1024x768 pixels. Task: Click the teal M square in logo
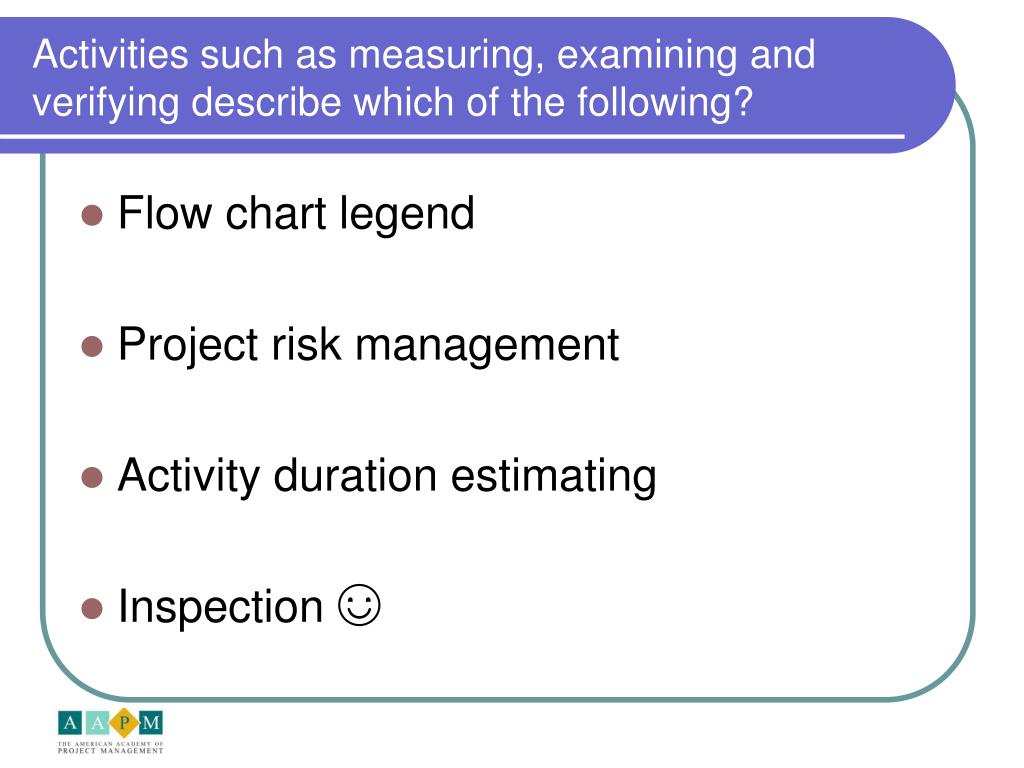(151, 723)
